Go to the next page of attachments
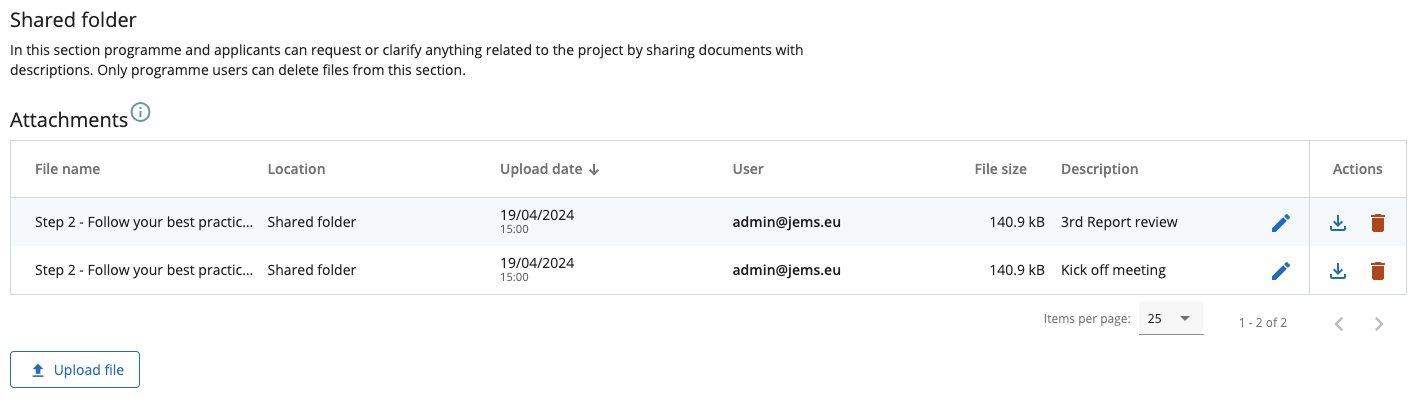This screenshot has width=1416, height=401. coord(1379,323)
